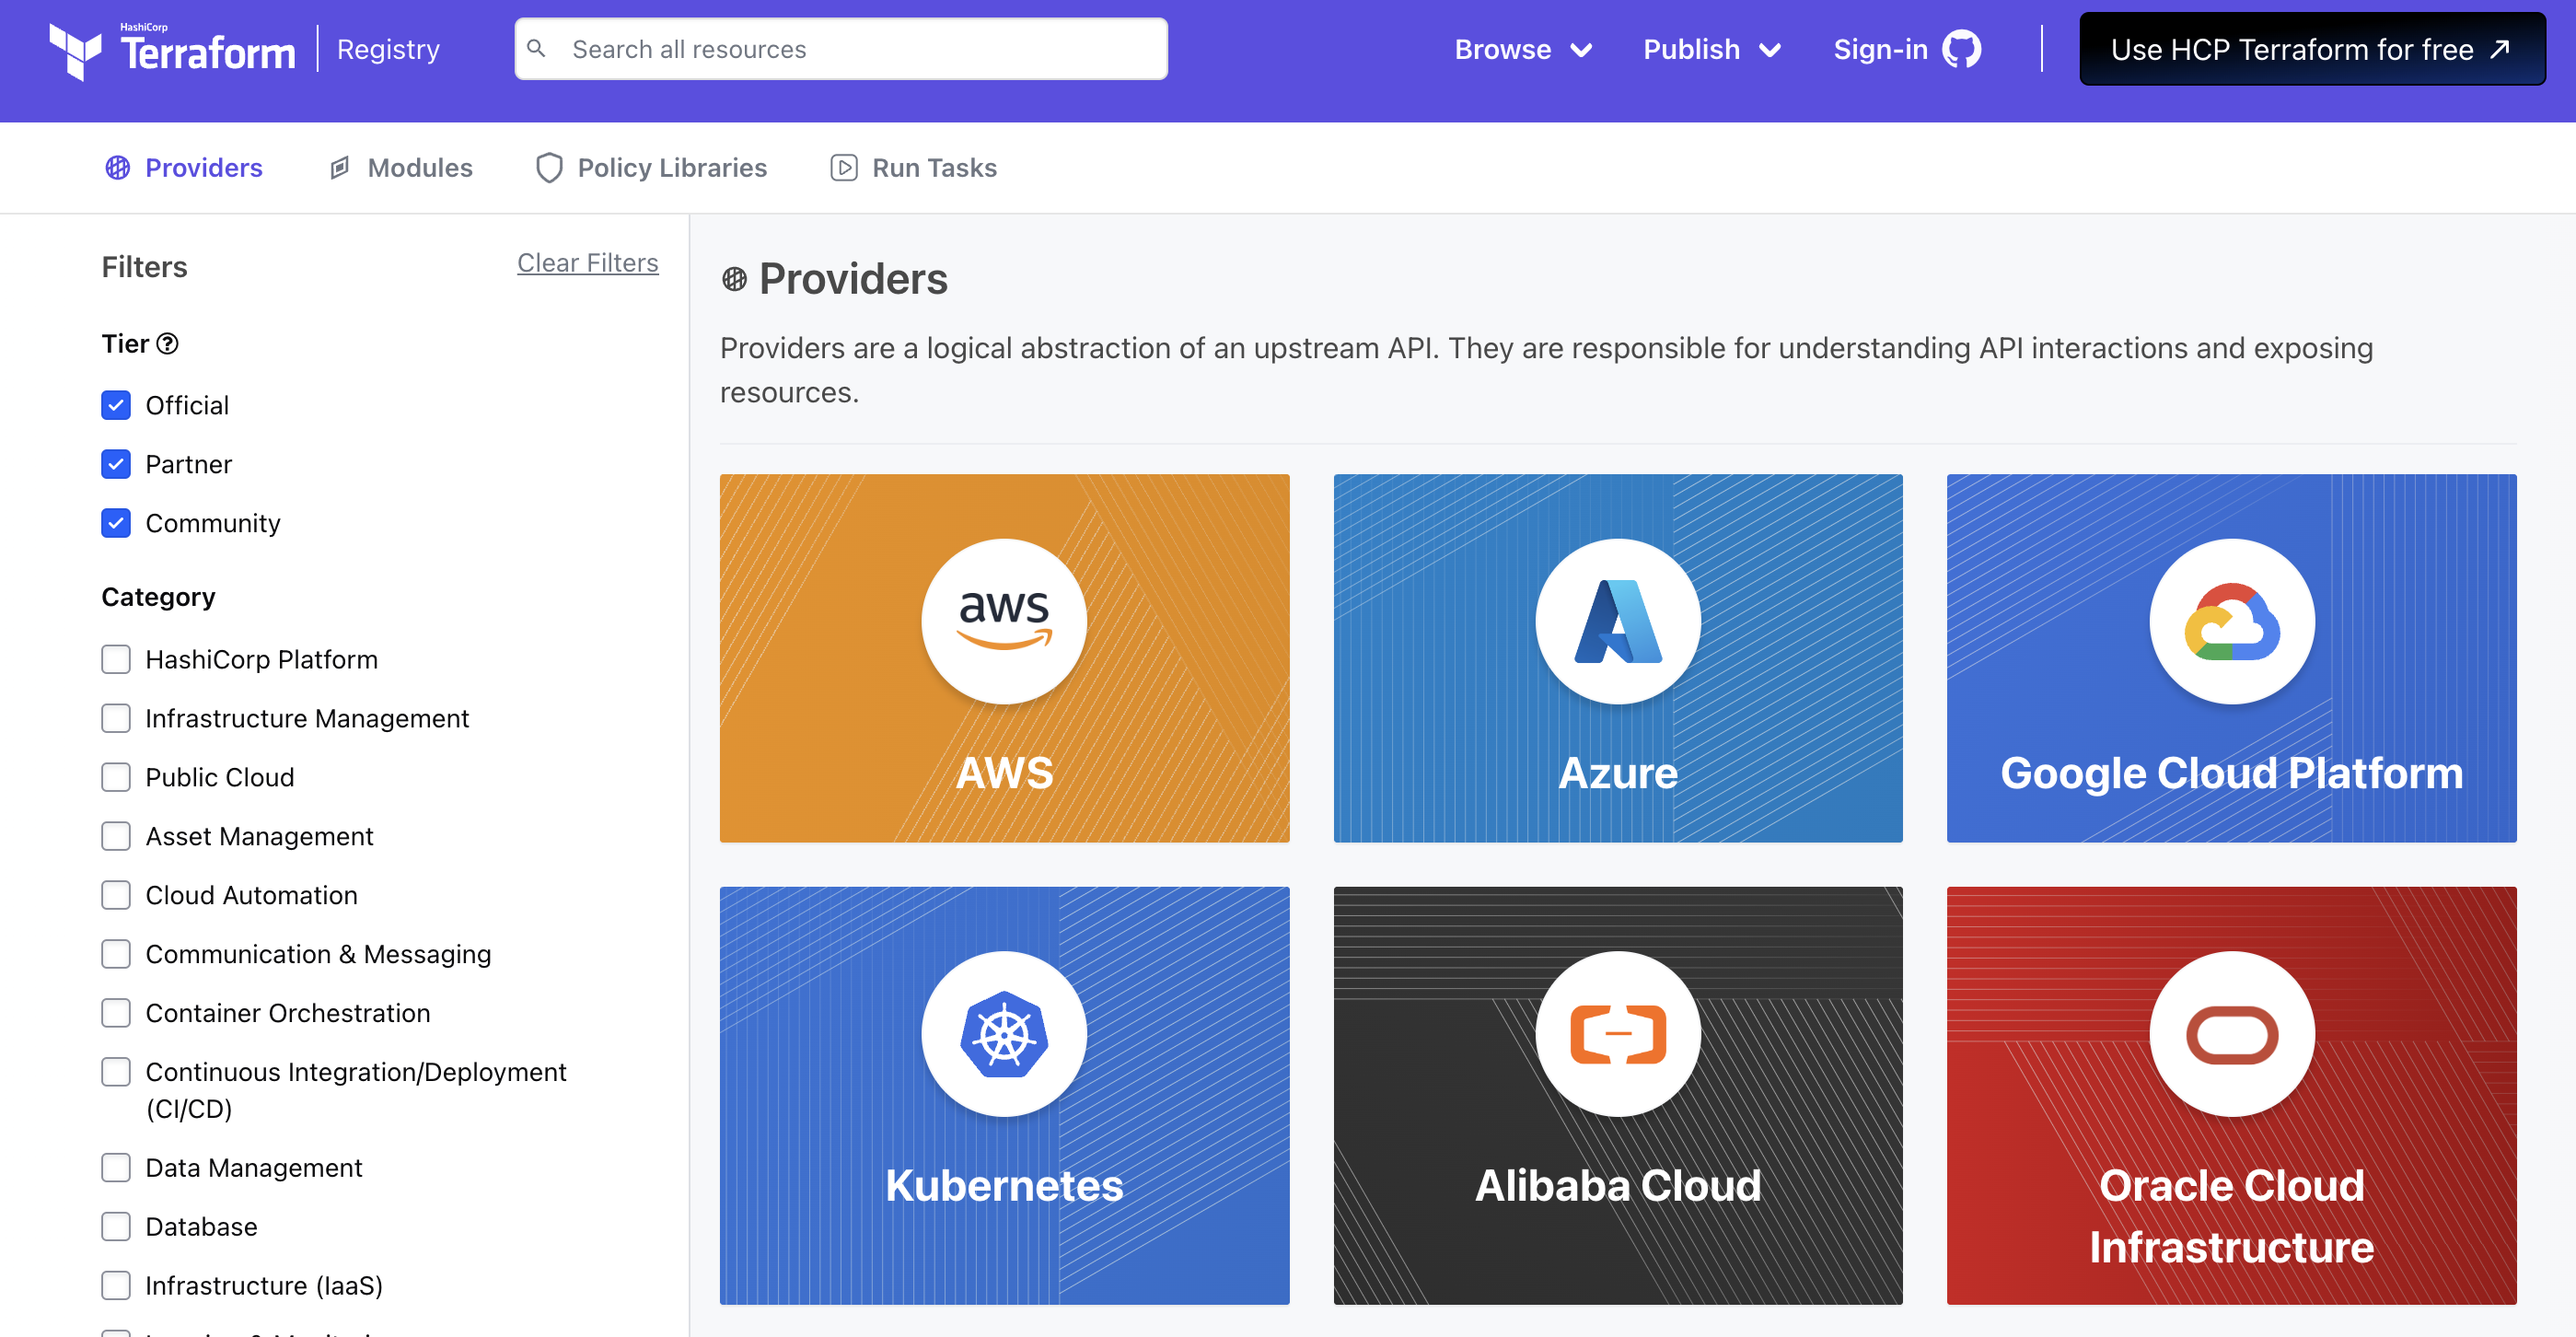Open the Publish dropdown
Viewport: 2576px width, 1337px height.
tap(1711, 49)
